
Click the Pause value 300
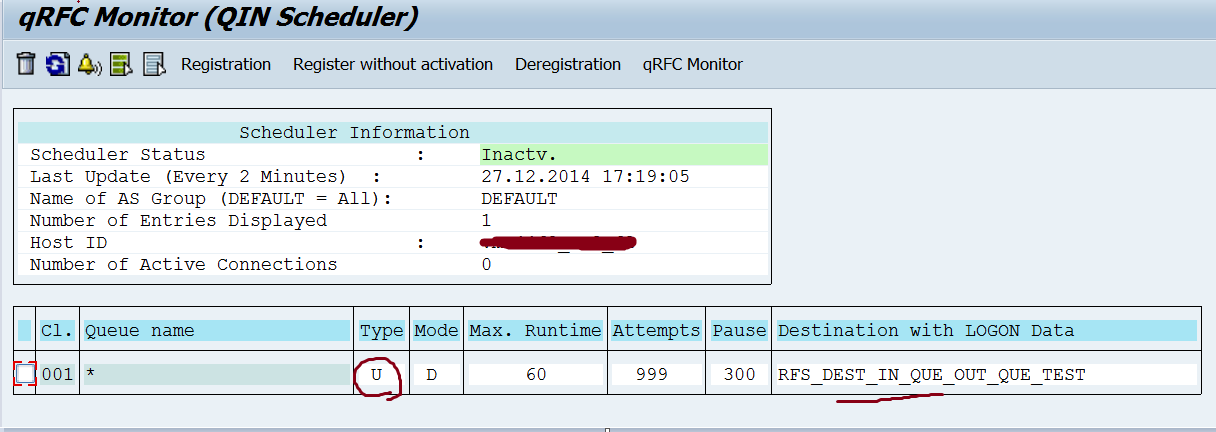739,375
